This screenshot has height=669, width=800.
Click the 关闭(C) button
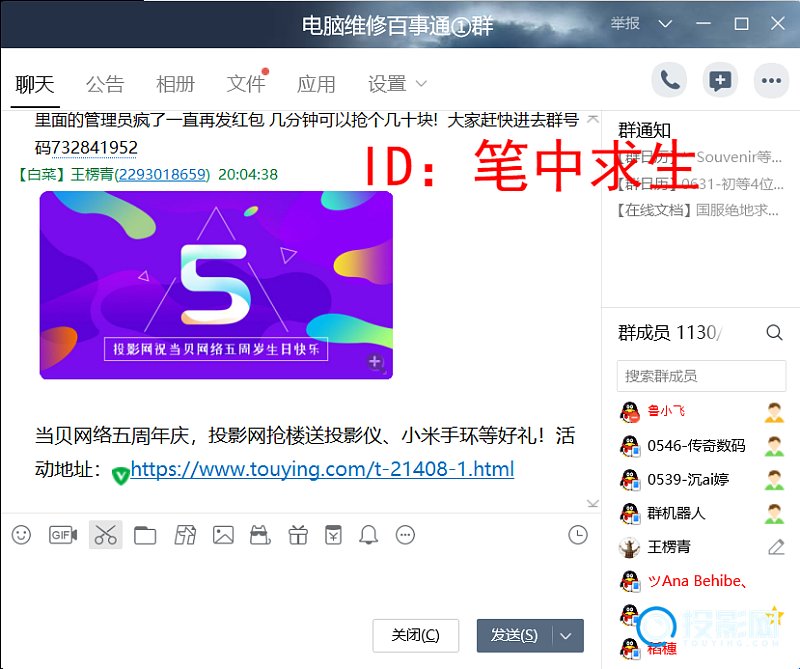point(415,635)
